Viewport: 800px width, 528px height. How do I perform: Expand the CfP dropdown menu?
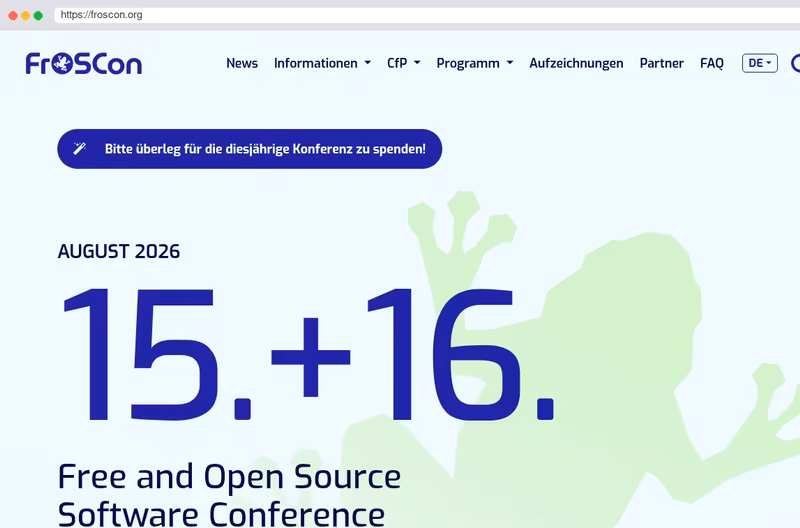pos(404,63)
